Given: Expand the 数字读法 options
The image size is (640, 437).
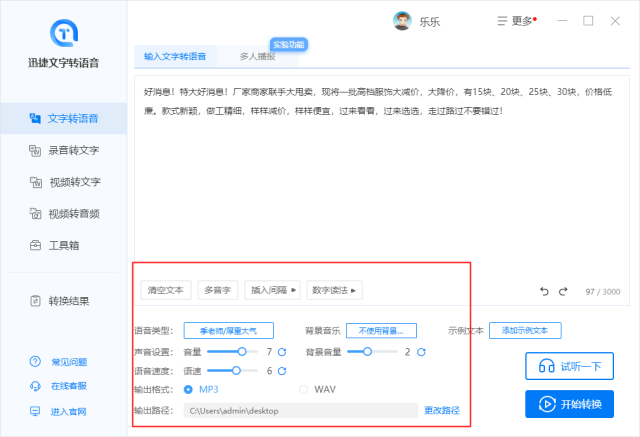Looking at the screenshot, I should coord(334,290).
